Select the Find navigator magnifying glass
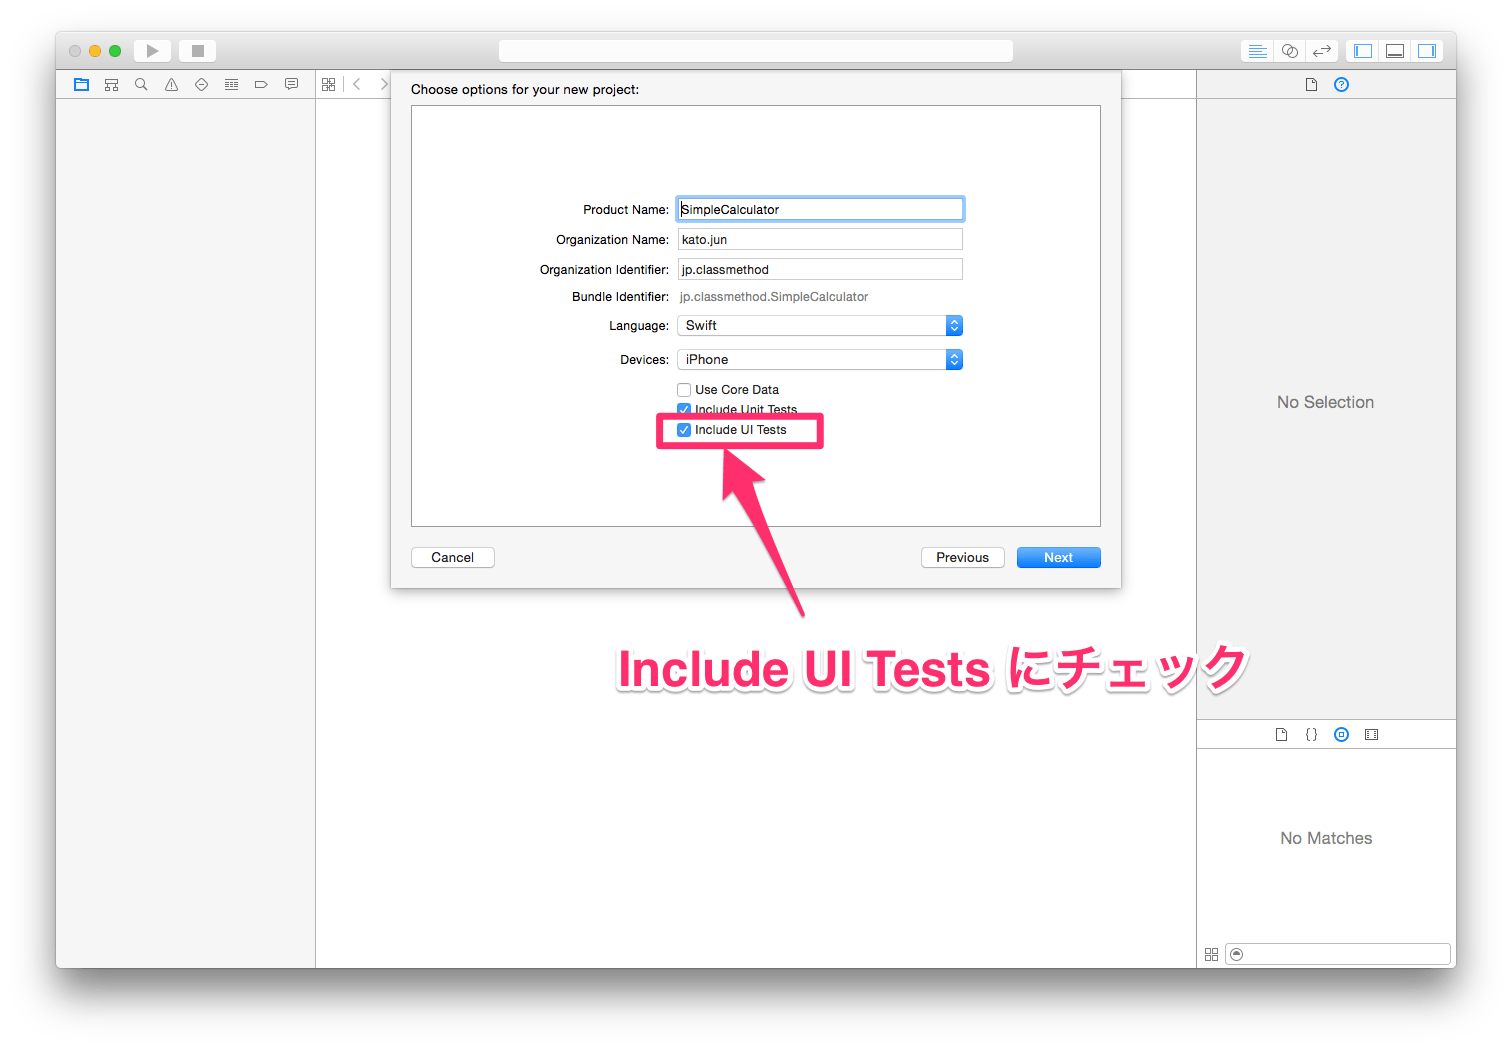Viewport: 1512px width, 1048px height. pyautogui.click(x=141, y=84)
